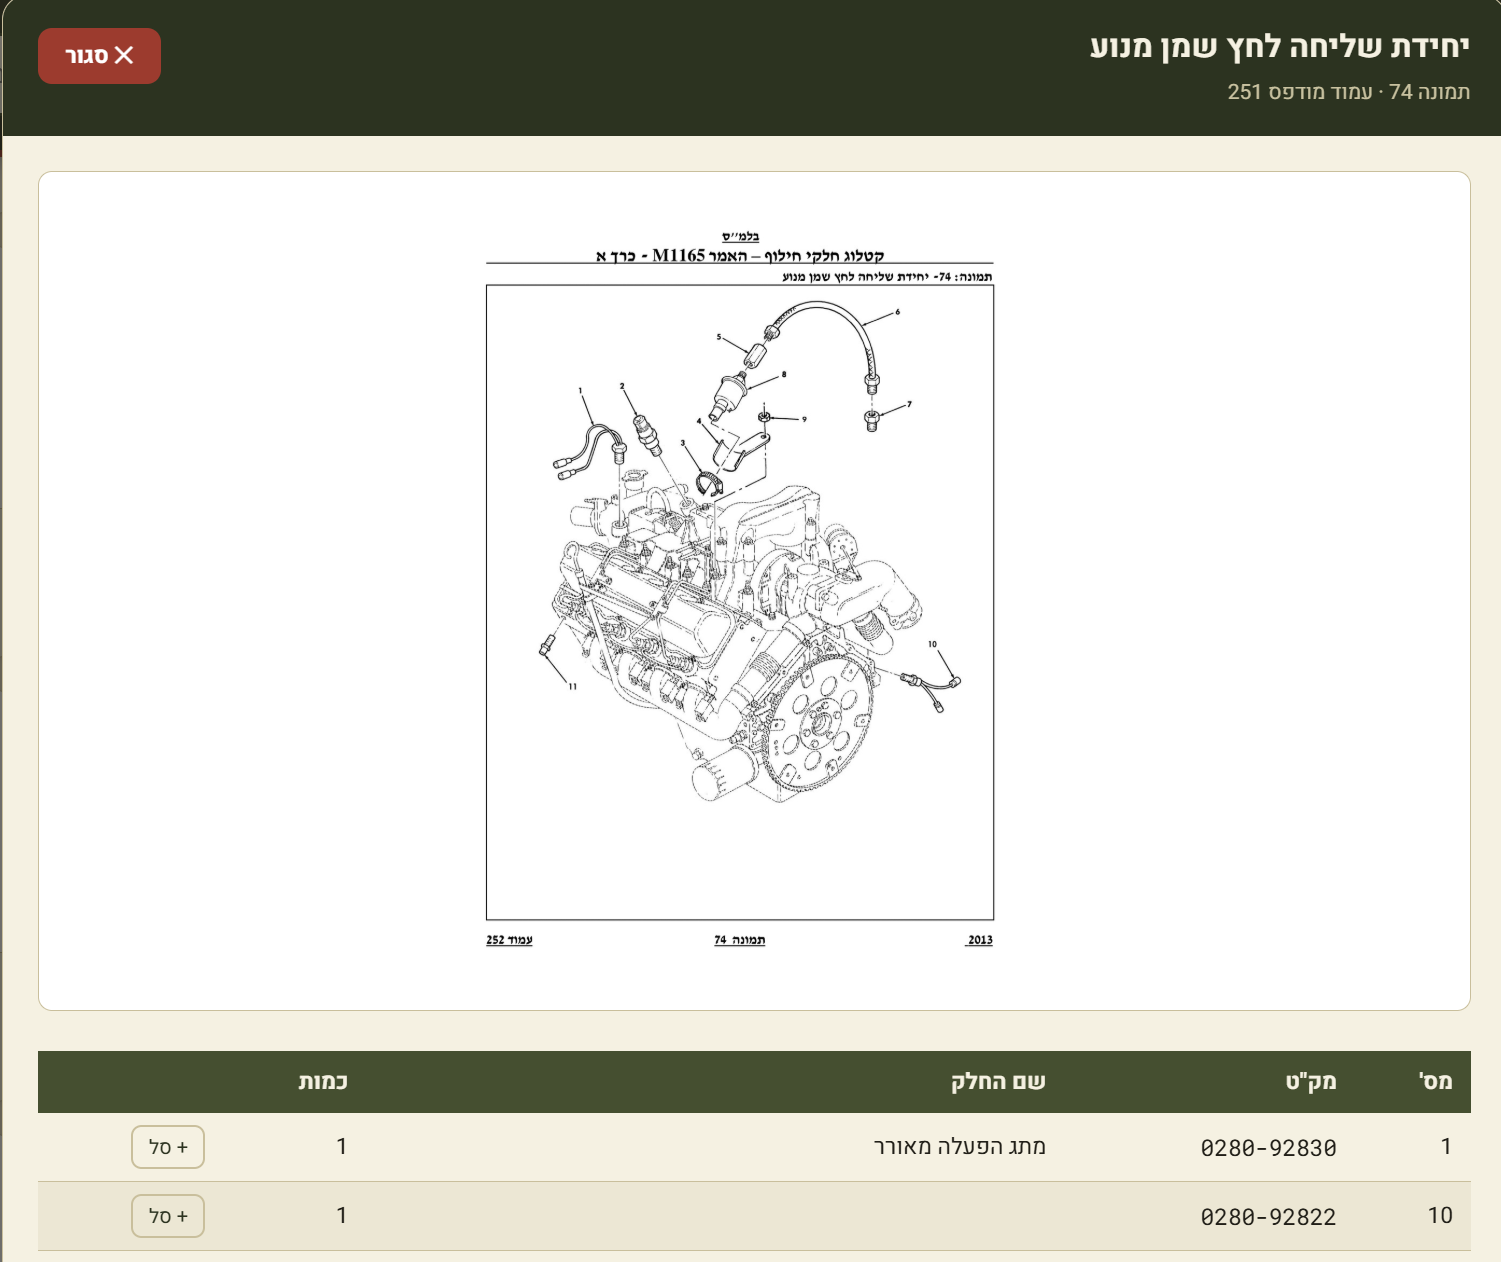The width and height of the screenshot is (1501, 1262).
Task: Click the subtitle תמונה 74 עמוד מודפס 251
Action: pyautogui.click(x=1349, y=92)
